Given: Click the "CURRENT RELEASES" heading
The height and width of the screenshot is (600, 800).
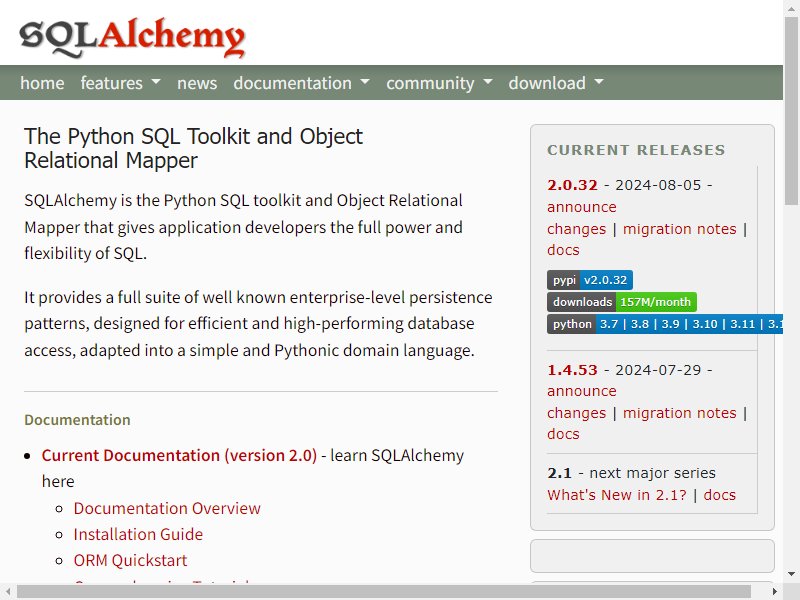Looking at the screenshot, I should tap(636, 150).
